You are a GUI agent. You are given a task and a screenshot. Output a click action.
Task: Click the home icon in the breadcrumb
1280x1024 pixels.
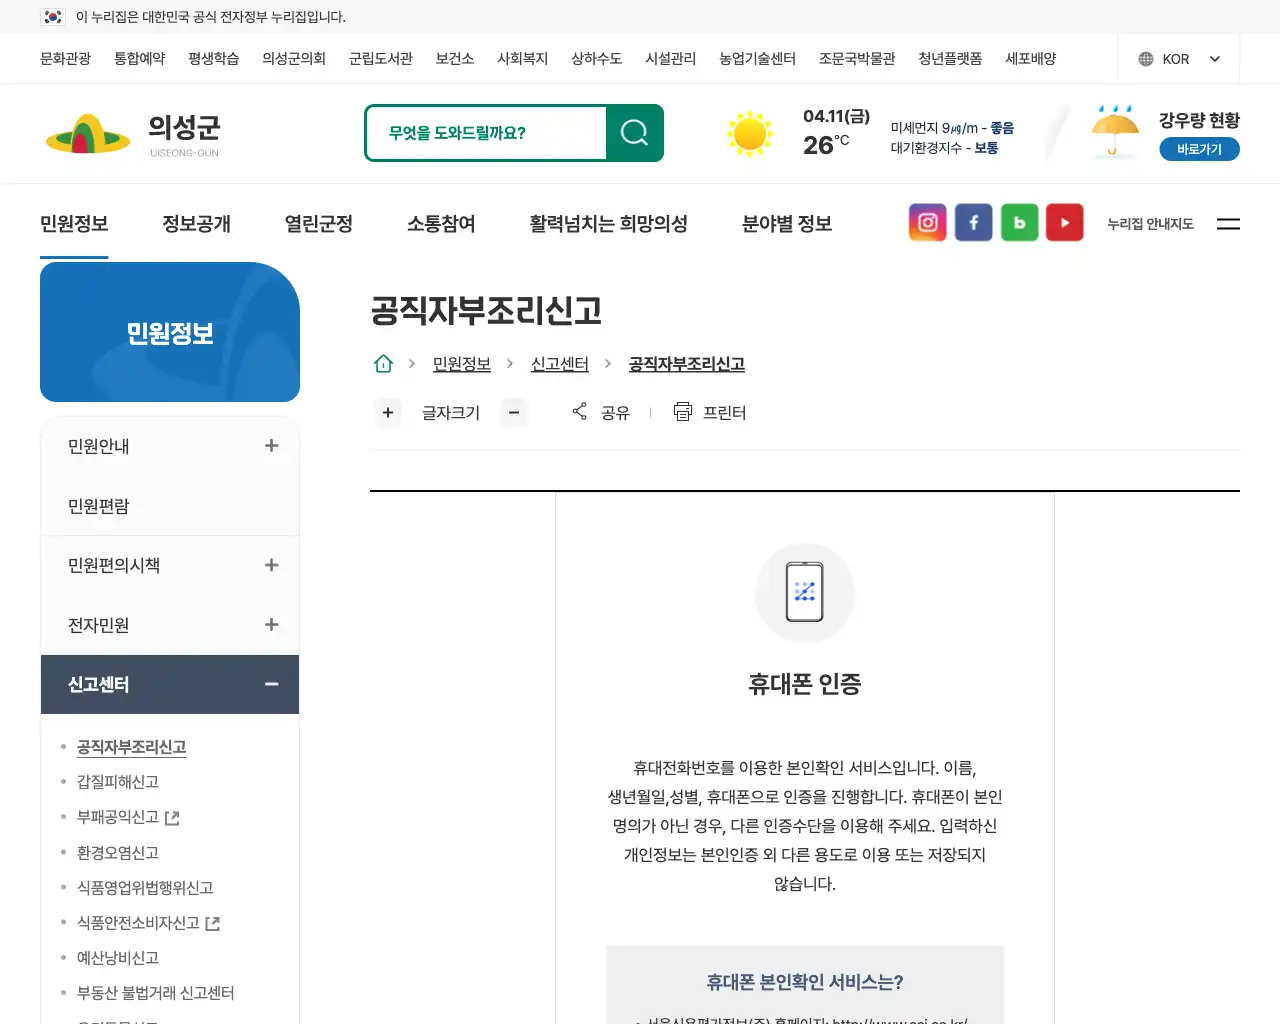click(x=383, y=363)
